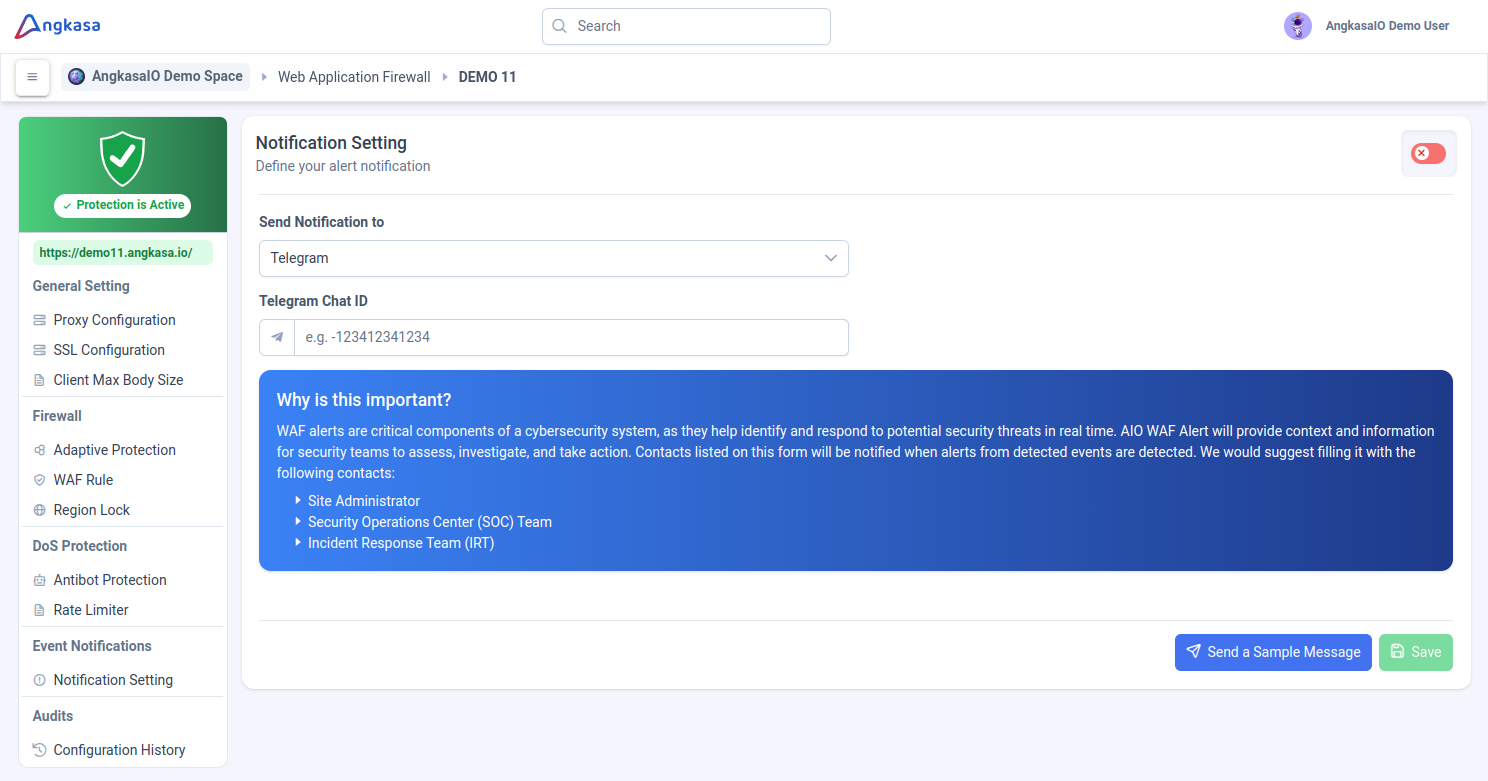The width and height of the screenshot is (1488, 781).
Task: Click the General Setting section heading
Action: click(x=81, y=286)
